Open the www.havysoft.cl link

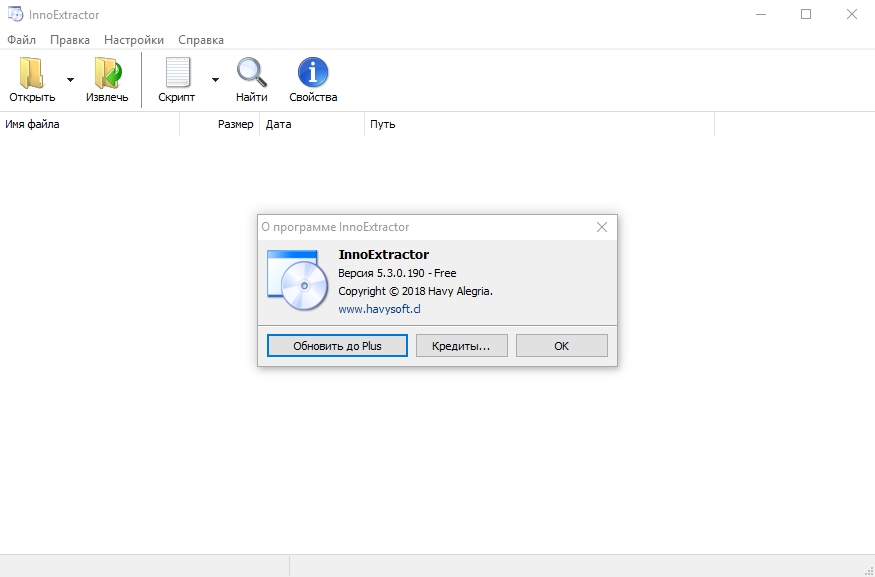coord(379,309)
